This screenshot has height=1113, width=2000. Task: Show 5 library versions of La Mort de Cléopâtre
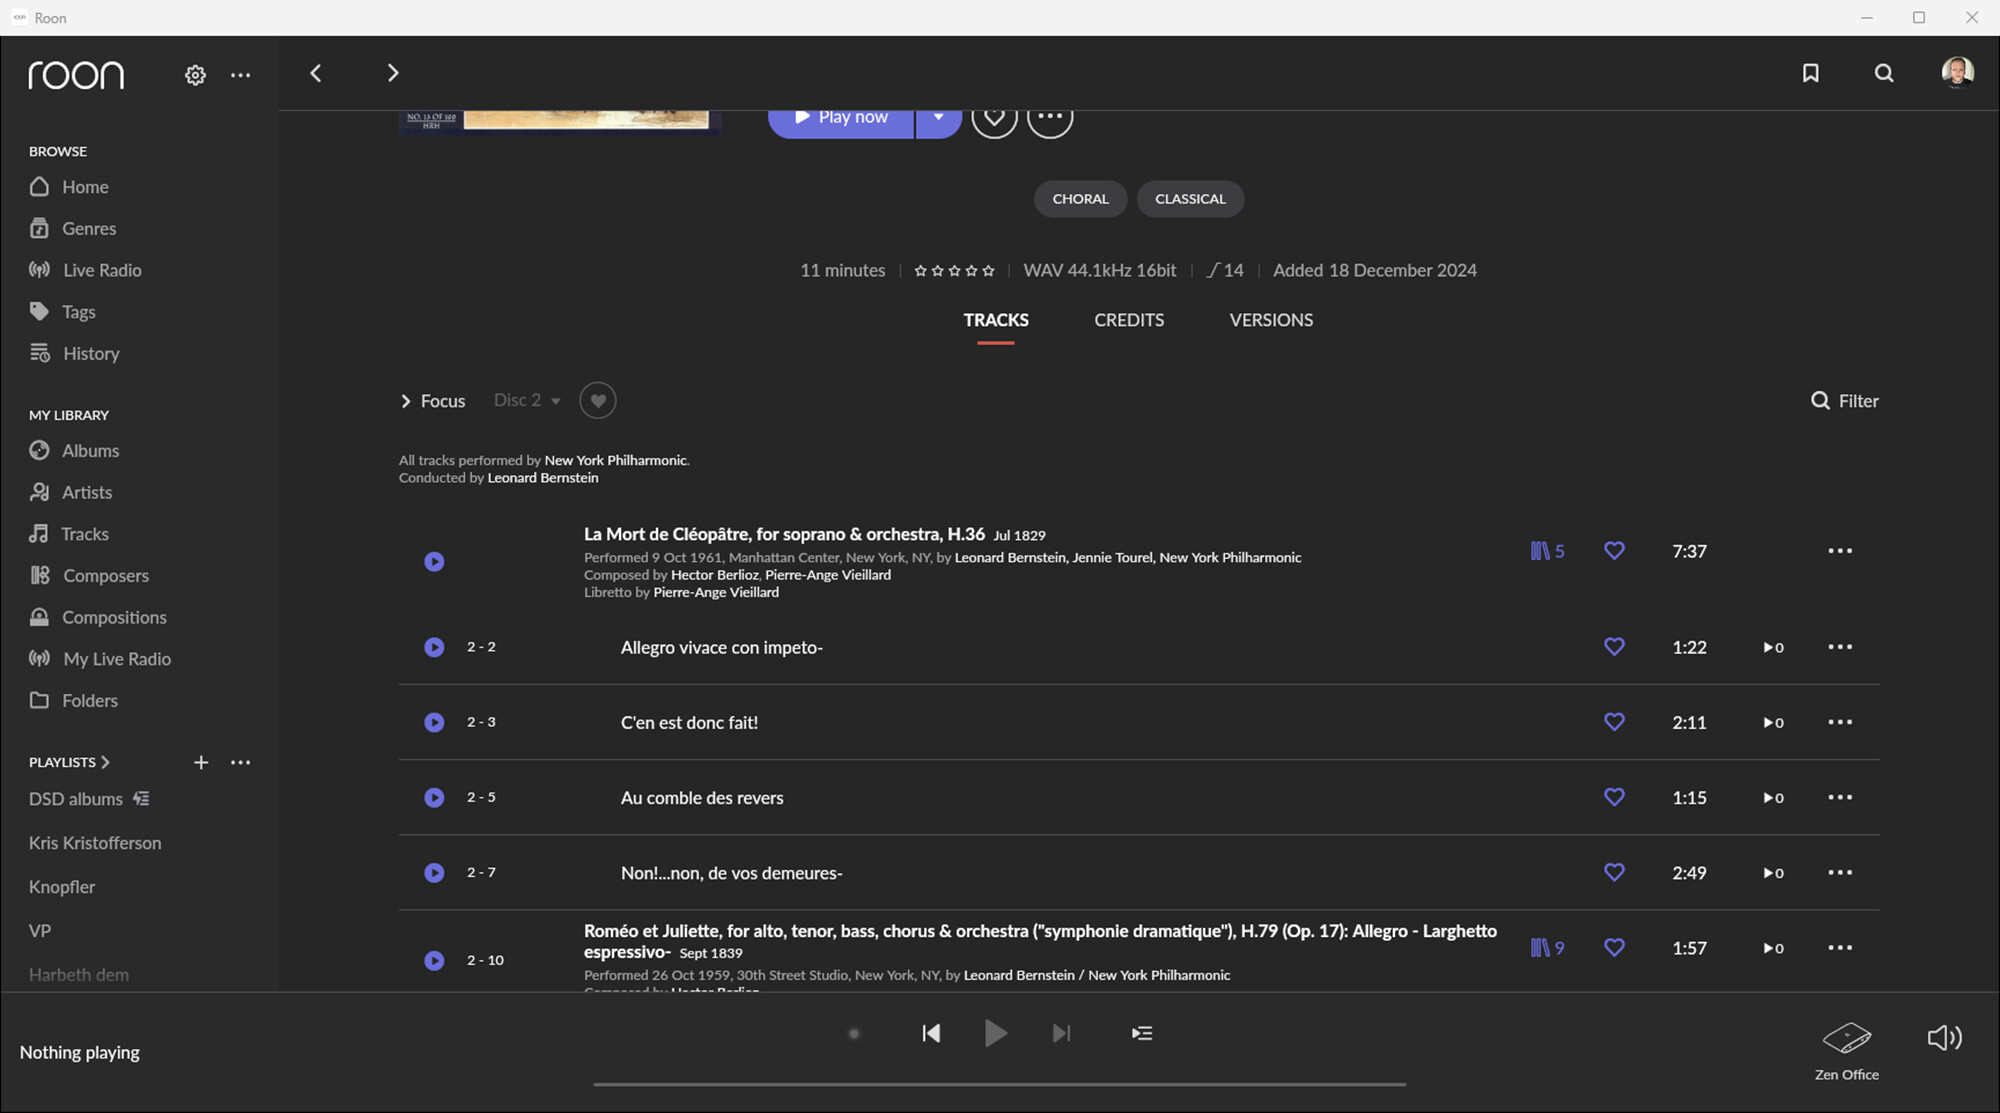coord(1547,551)
